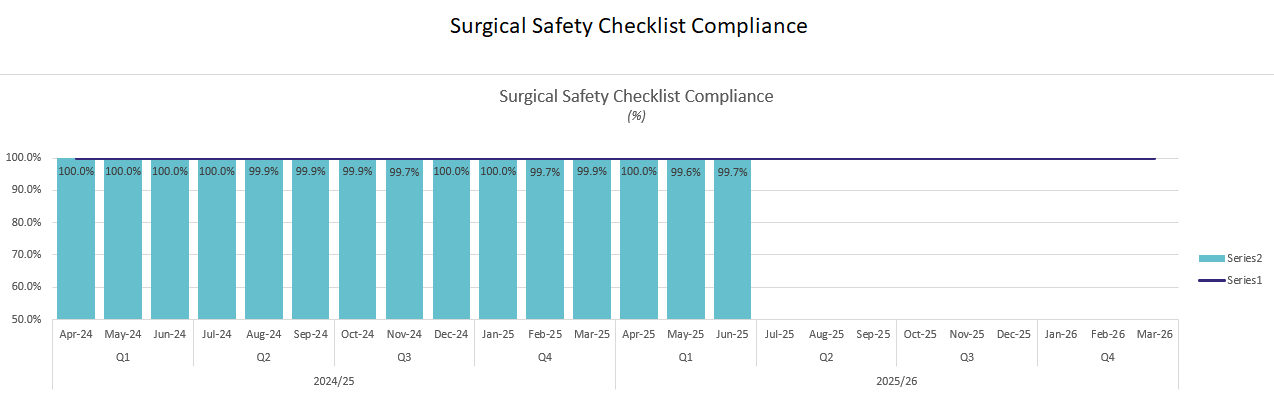Image resolution: width=1274 pixels, height=393 pixels.
Task: Select the Jun-25 bar labeled 99.7%
Action: [733, 239]
